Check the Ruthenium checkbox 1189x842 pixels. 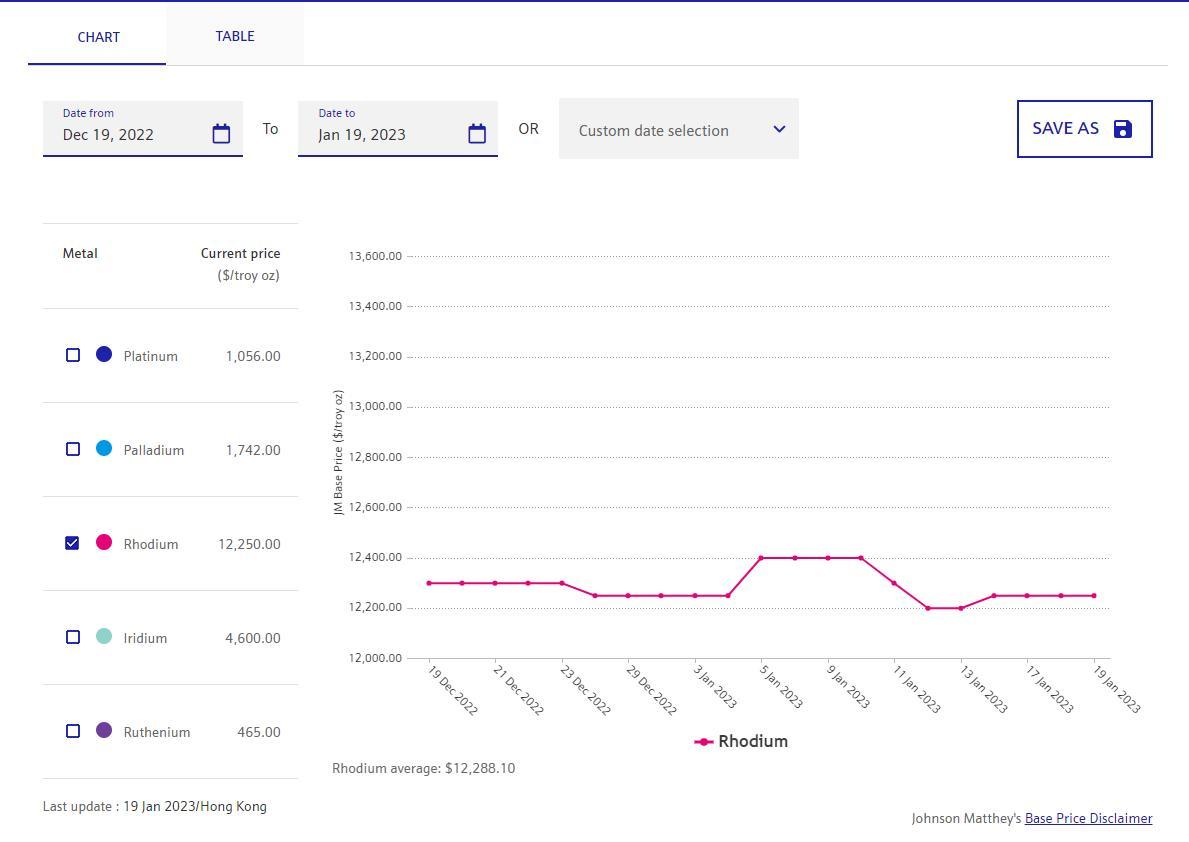click(x=73, y=731)
